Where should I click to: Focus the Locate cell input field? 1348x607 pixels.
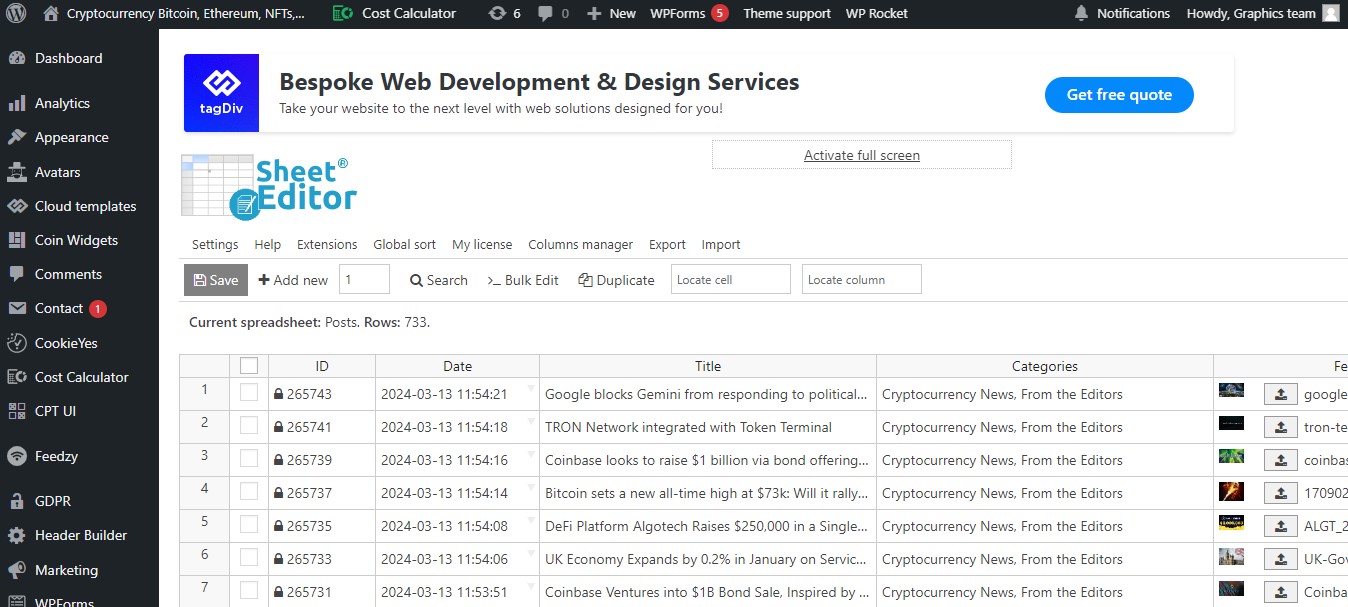(x=730, y=280)
